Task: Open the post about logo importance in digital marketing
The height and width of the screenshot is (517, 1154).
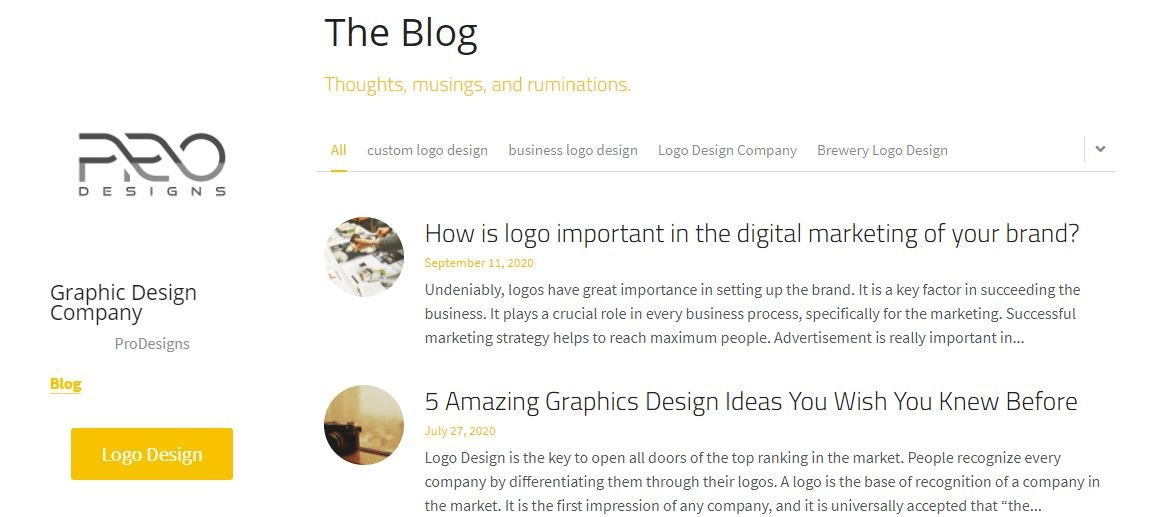Action: coord(751,234)
